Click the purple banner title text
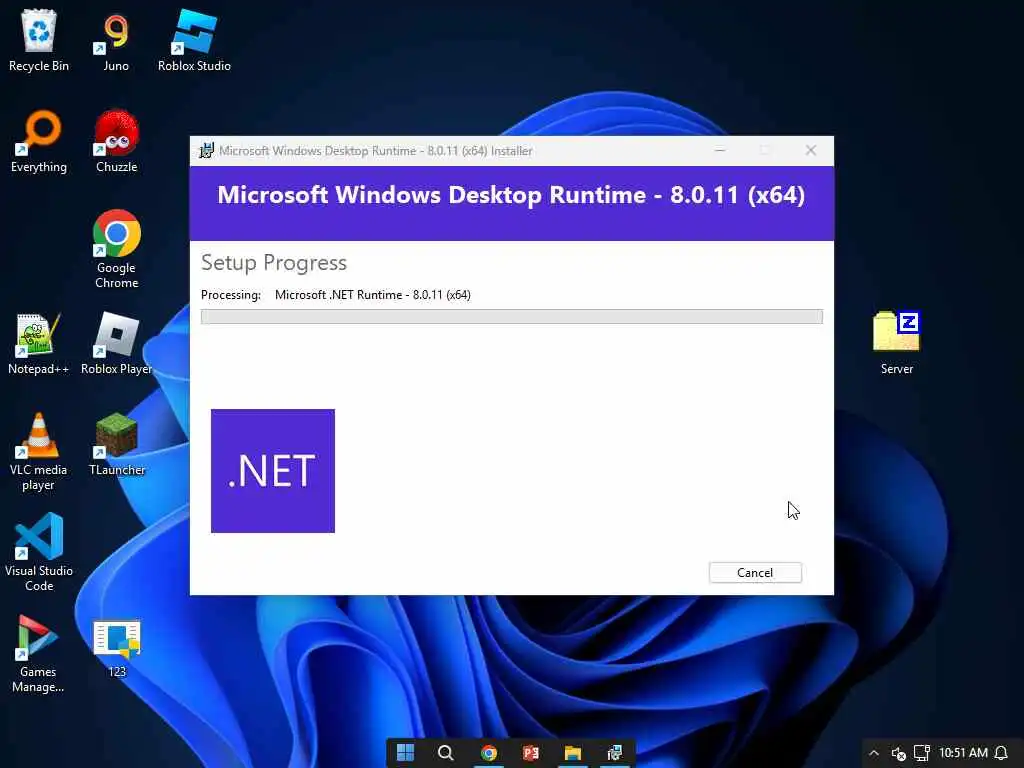The width and height of the screenshot is (1024, 768). 511,195
